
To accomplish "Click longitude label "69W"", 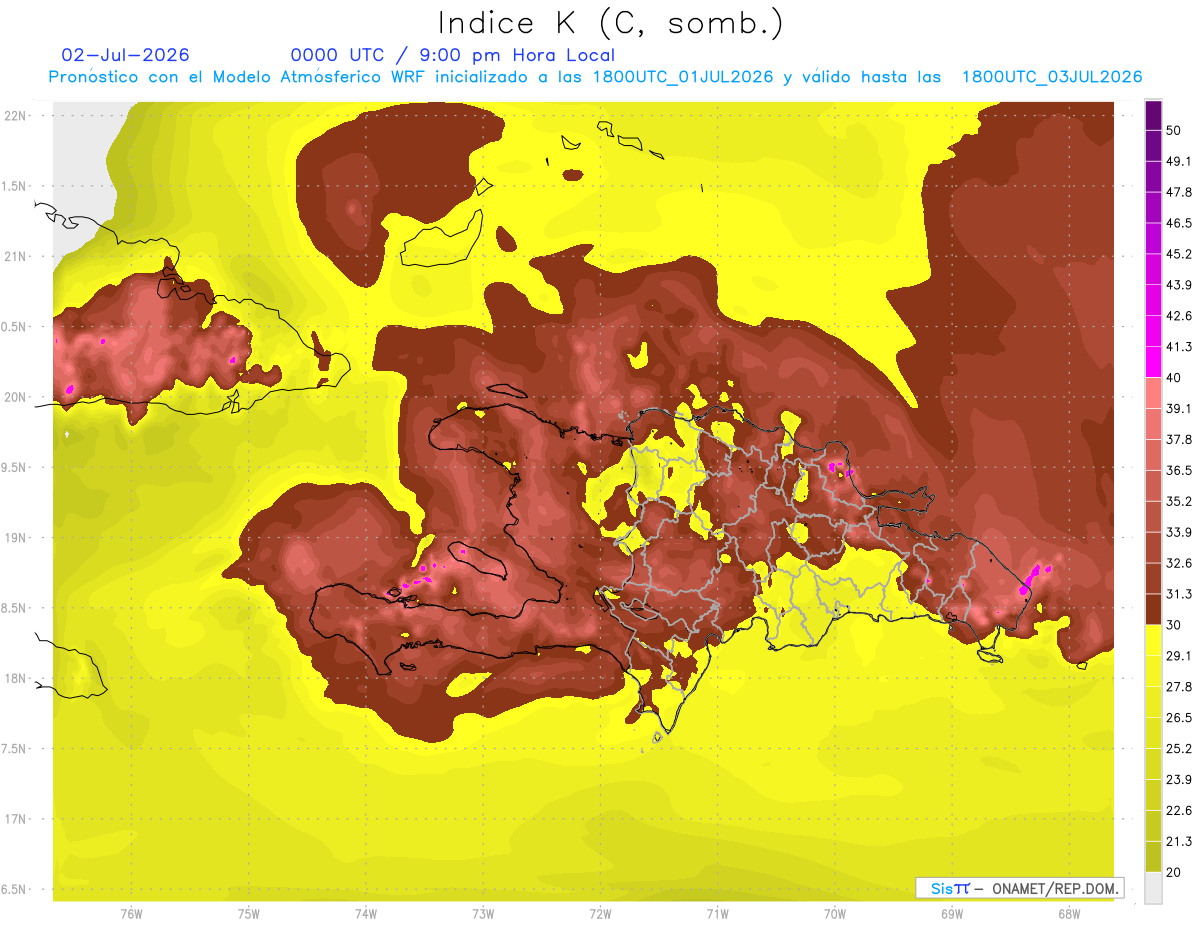I will [951, 913].
